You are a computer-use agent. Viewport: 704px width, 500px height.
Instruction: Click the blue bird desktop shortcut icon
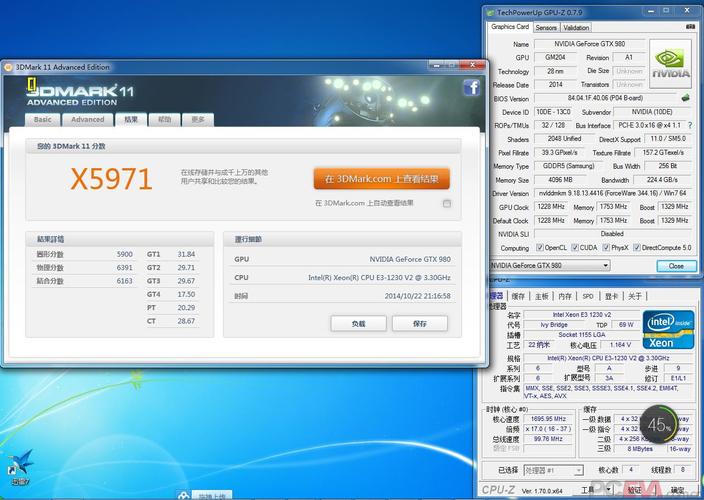click(x=20, y=462)
